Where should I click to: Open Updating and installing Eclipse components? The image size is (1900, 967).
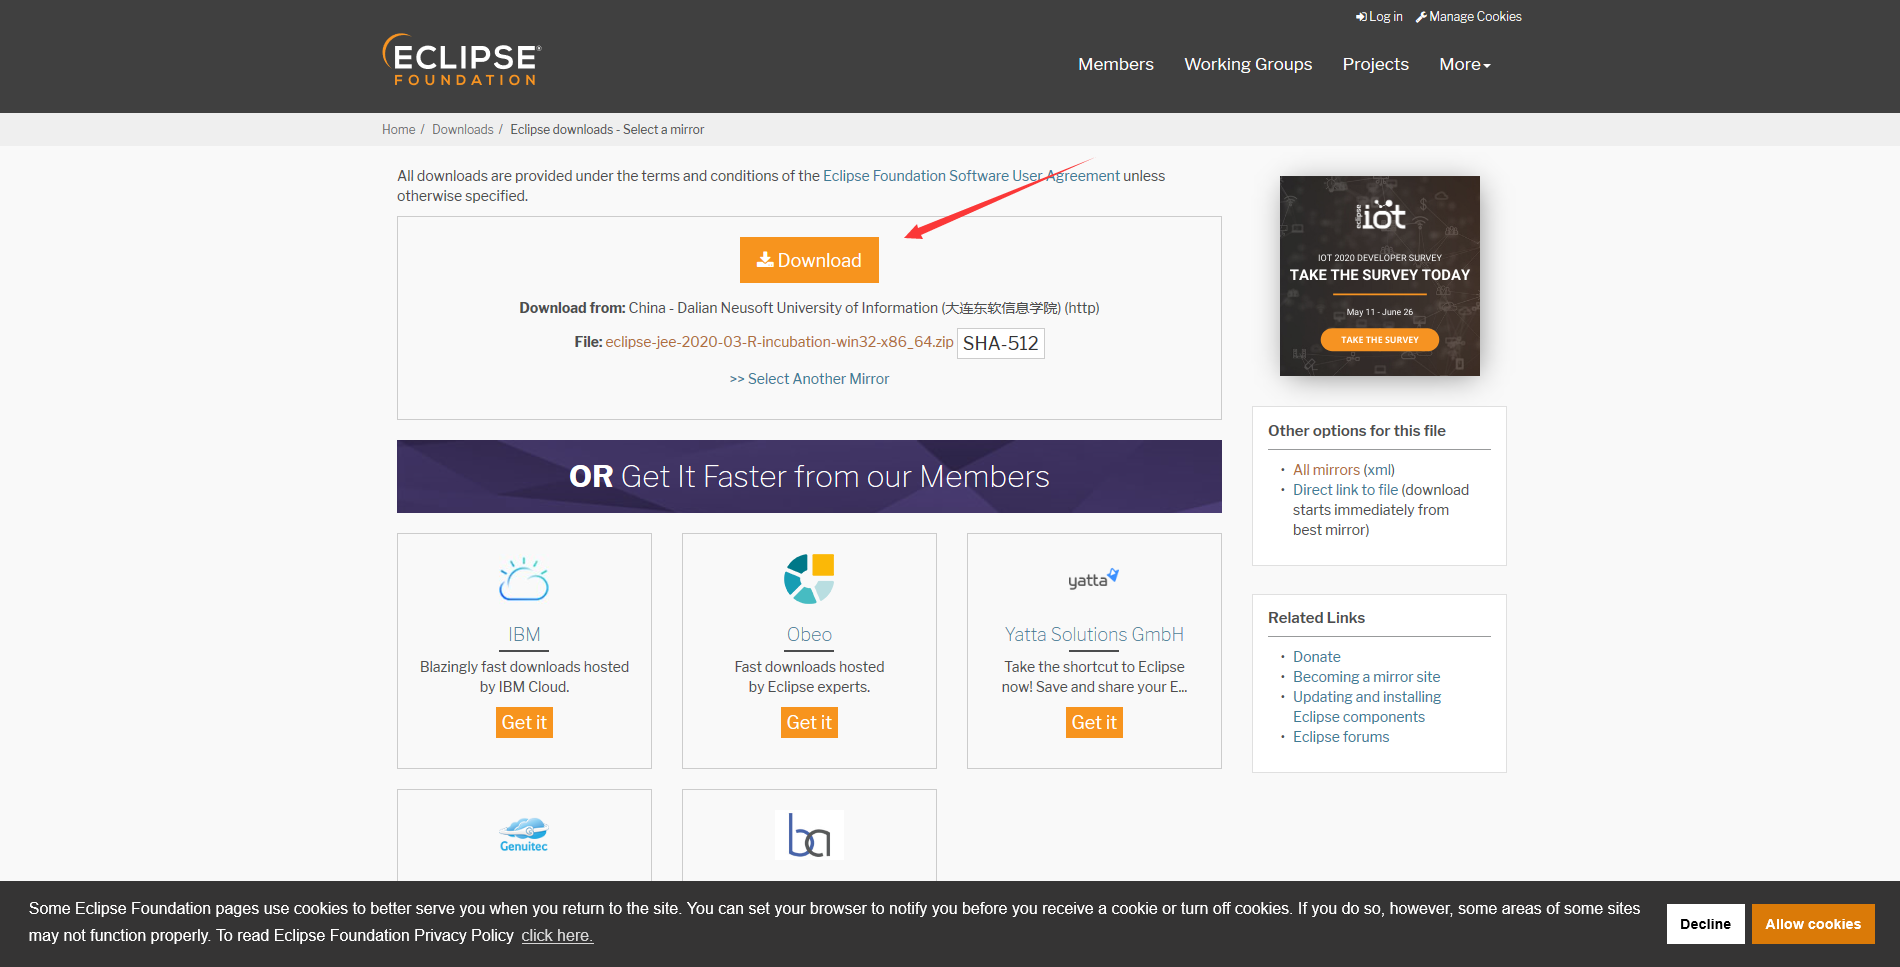(x=1366, y=707)
